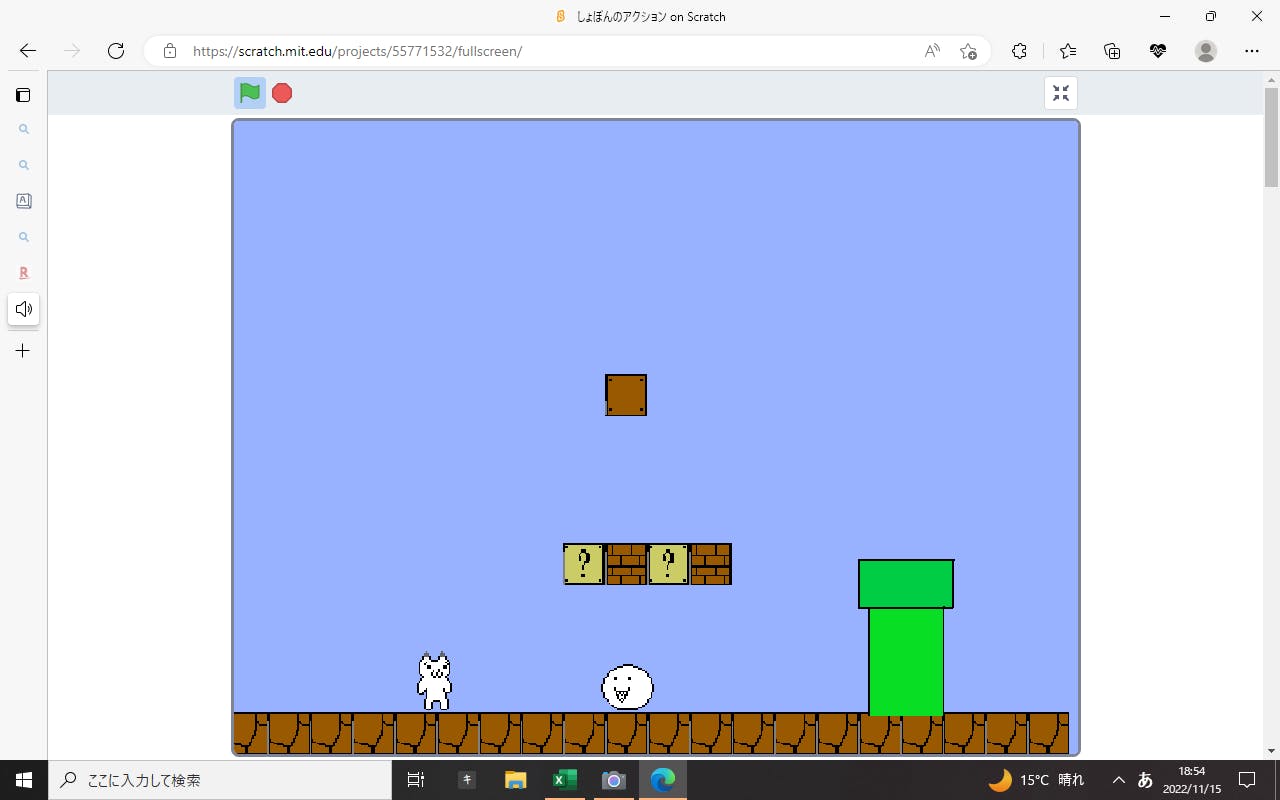1280x800 pixels.
Task: Go back using the browser back arrow
Action: pyautogui.click(x=28, y=51)
